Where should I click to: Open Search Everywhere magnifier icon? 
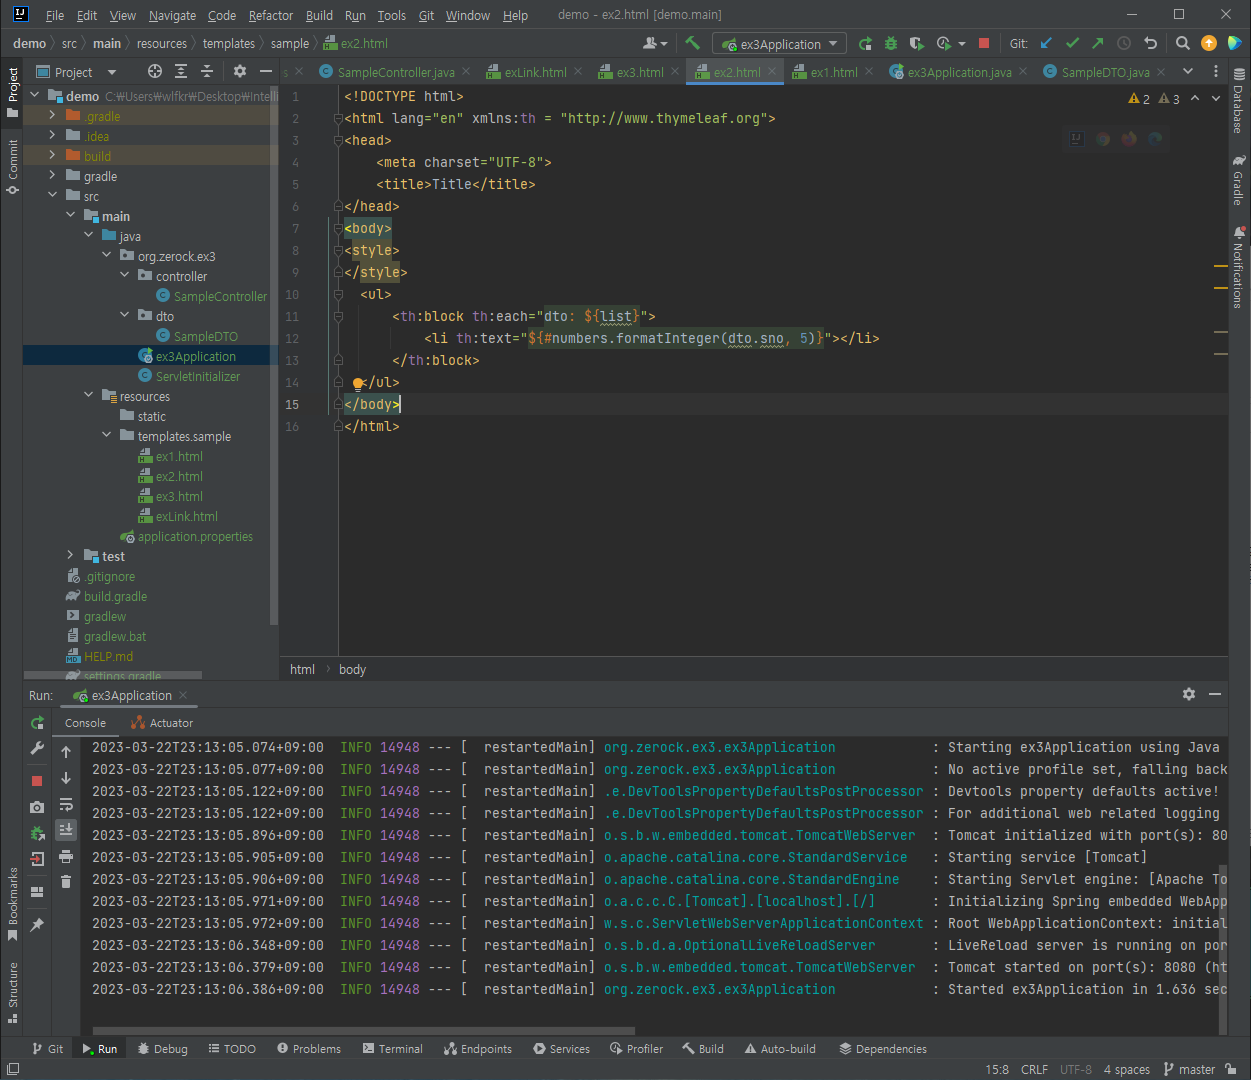point(1183,43)
